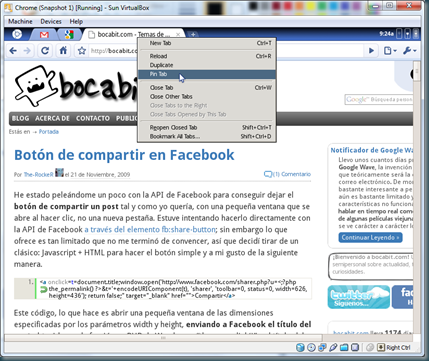Open the wrench settings menu dropdown
The width and height of the screenshot is (429, 361).
coord(410,51)
